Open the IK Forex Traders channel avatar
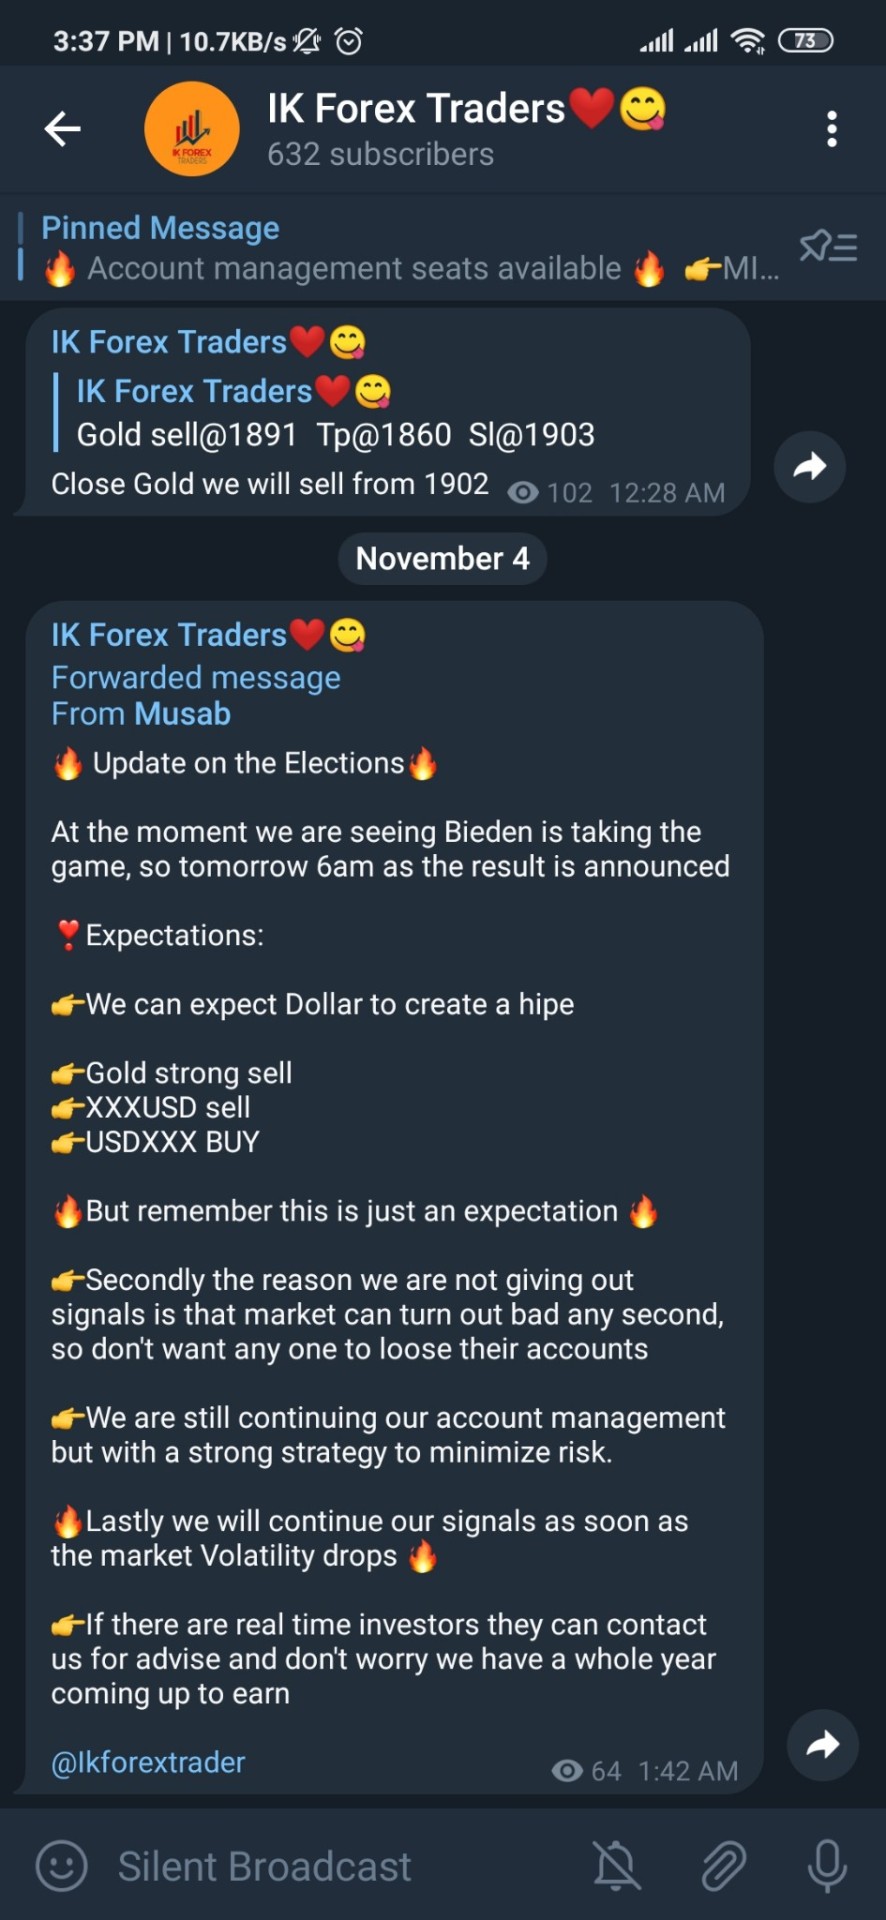This screenshot has width=886, height=1920. tap(192, 129)
